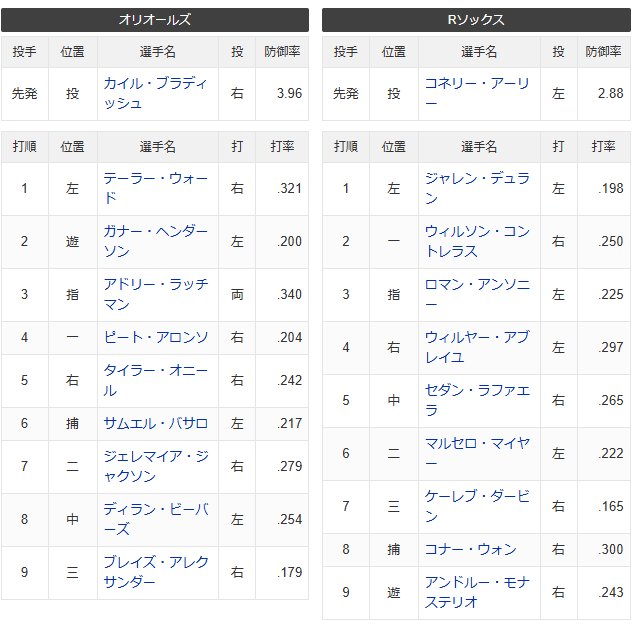Open タイラー・オニール player profile
635x626 pixels.
156,380
